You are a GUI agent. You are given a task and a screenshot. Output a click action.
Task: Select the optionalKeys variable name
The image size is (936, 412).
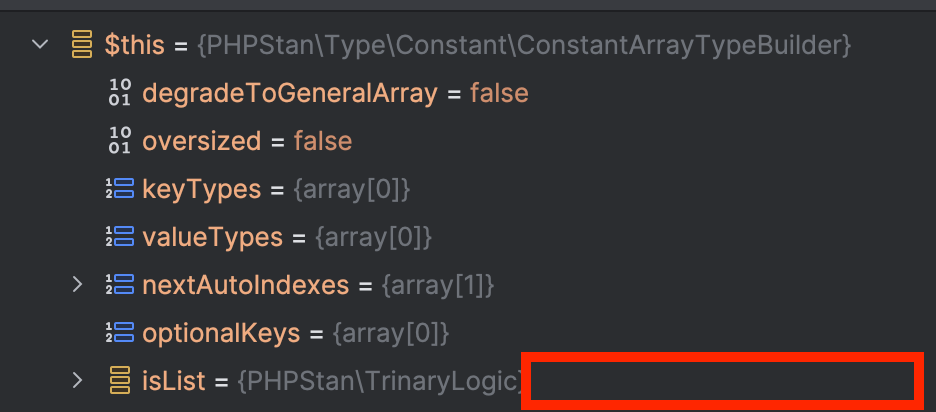(221, 333)
